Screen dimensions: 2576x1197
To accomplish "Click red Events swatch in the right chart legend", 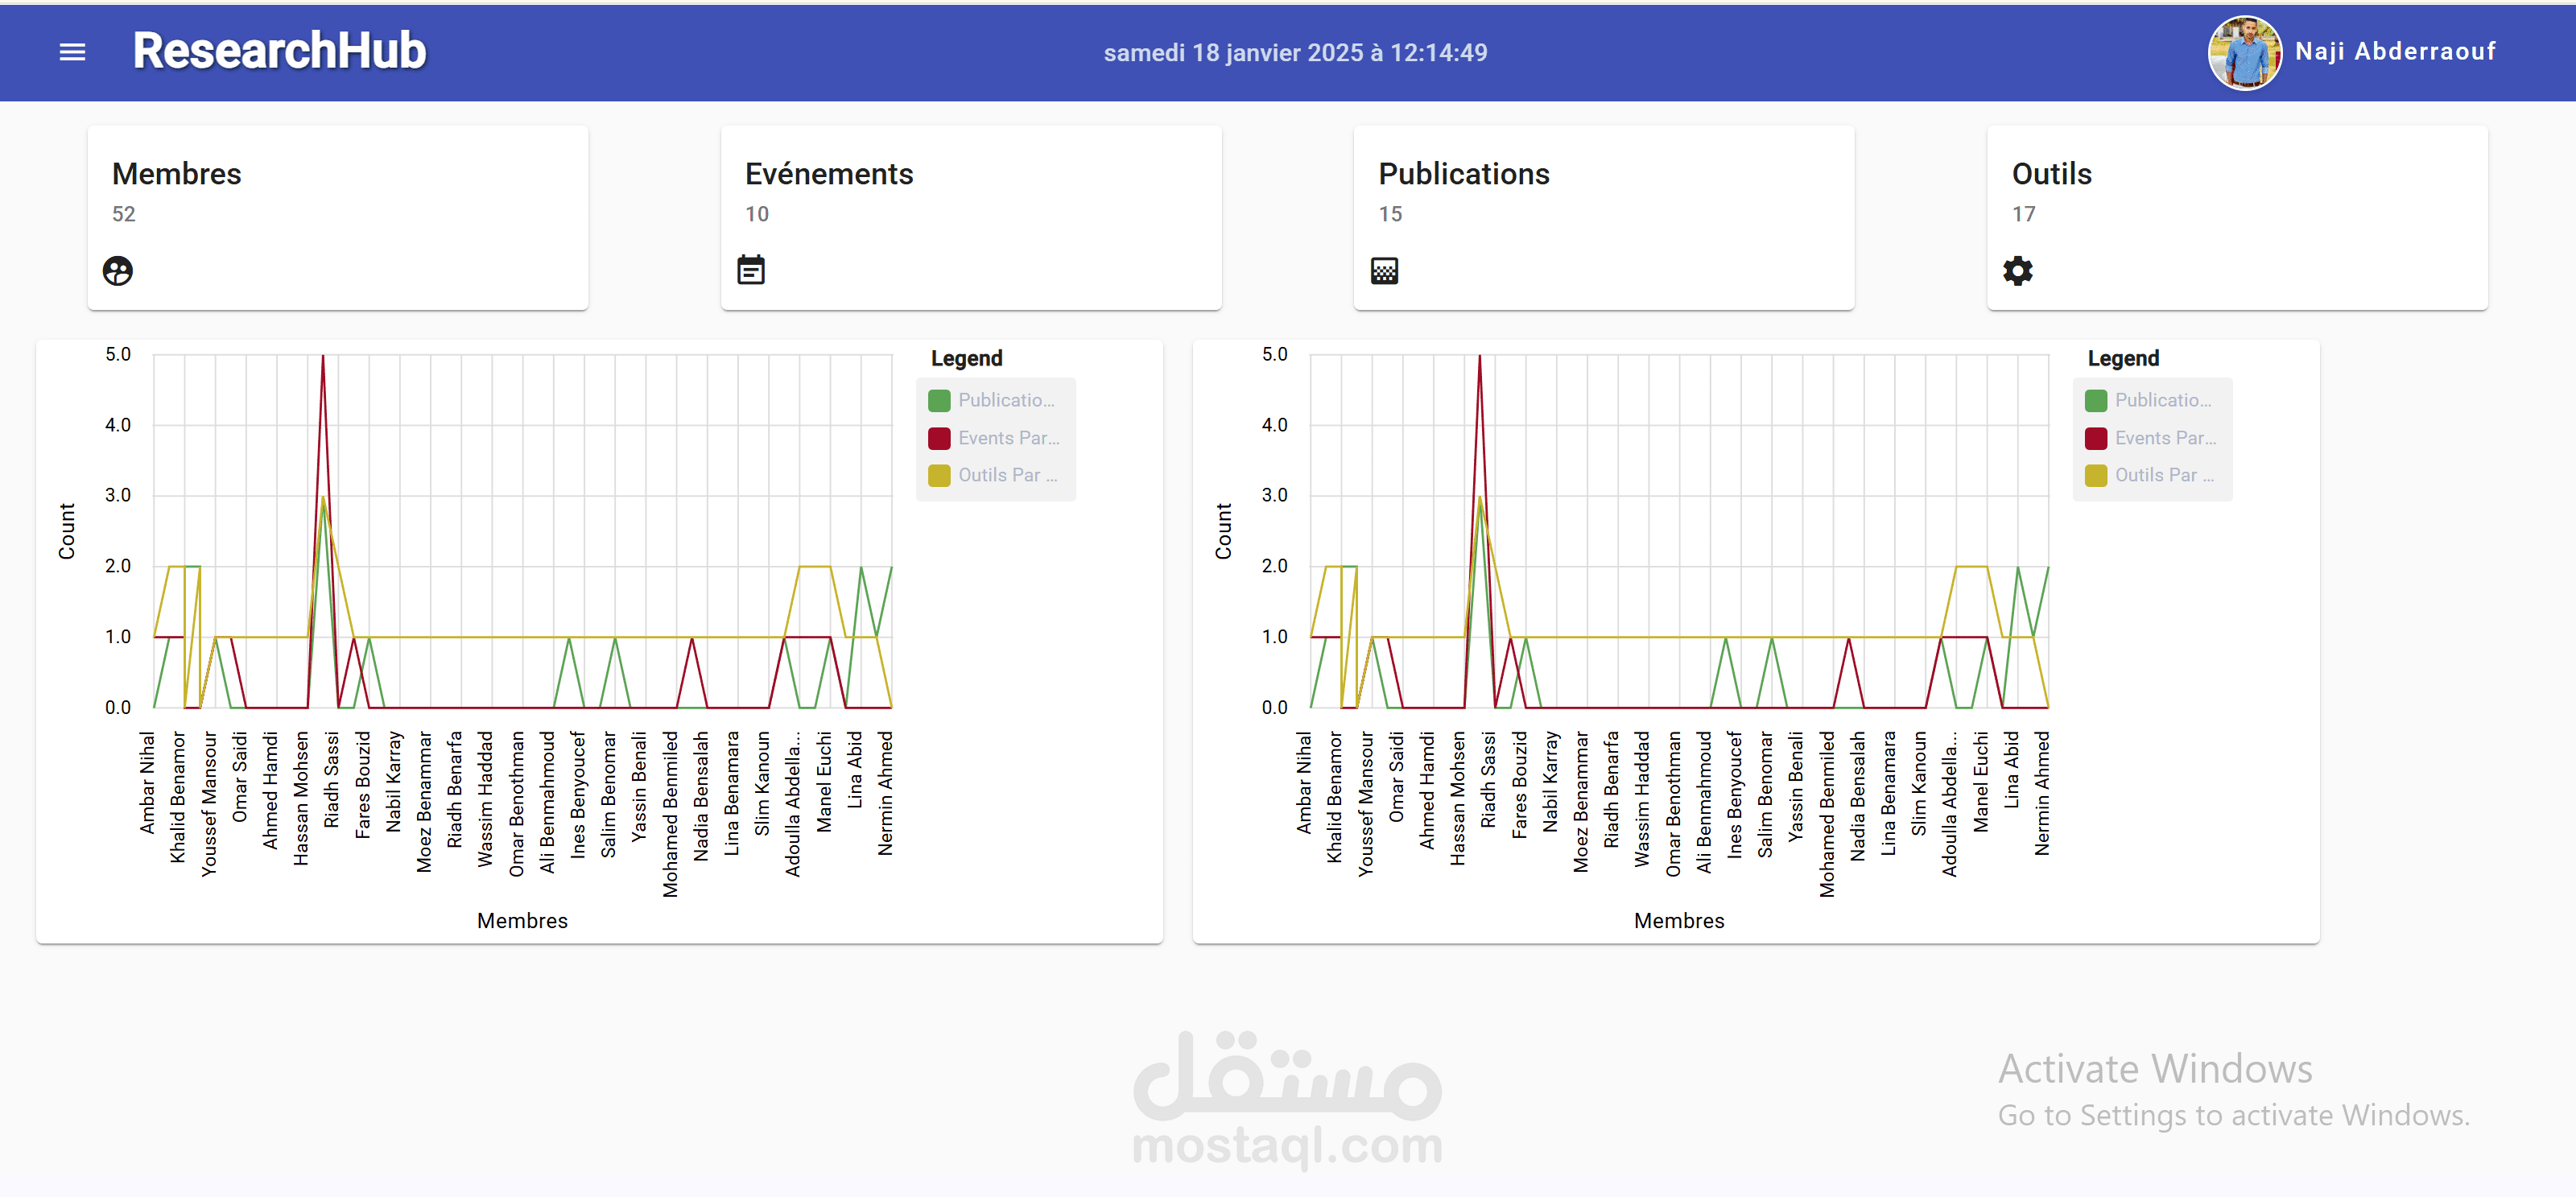I will point(2096,438).
